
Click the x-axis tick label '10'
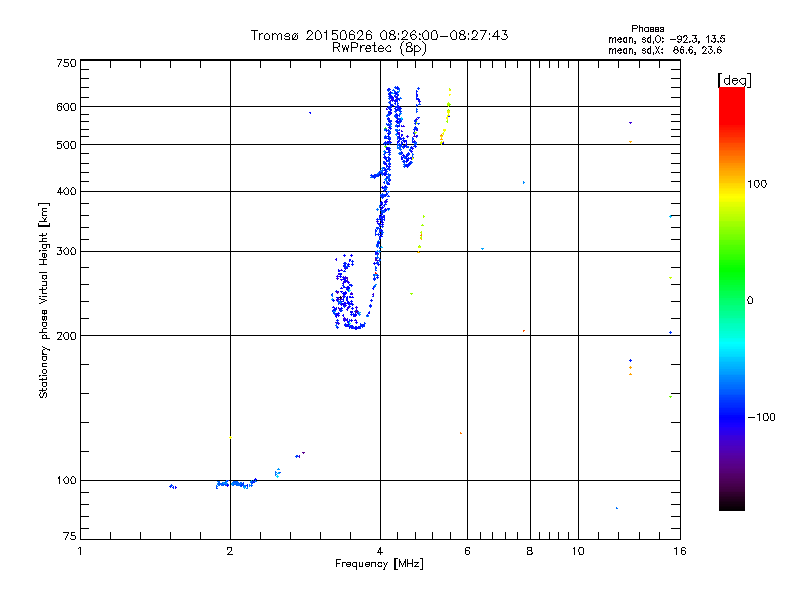[x=578, y=551]
